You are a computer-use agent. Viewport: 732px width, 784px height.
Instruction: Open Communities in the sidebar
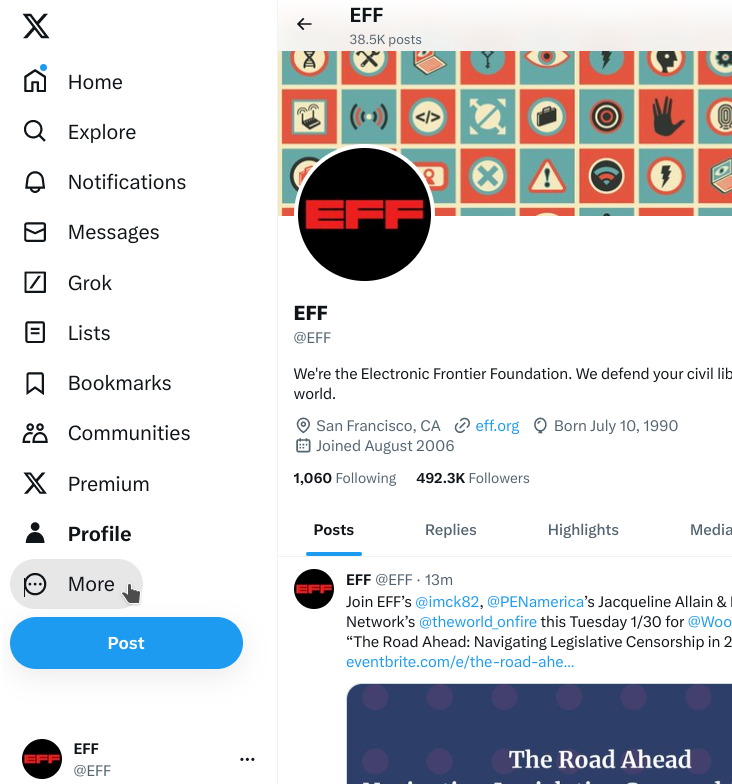pyautogui.click(x=106, y=433)
